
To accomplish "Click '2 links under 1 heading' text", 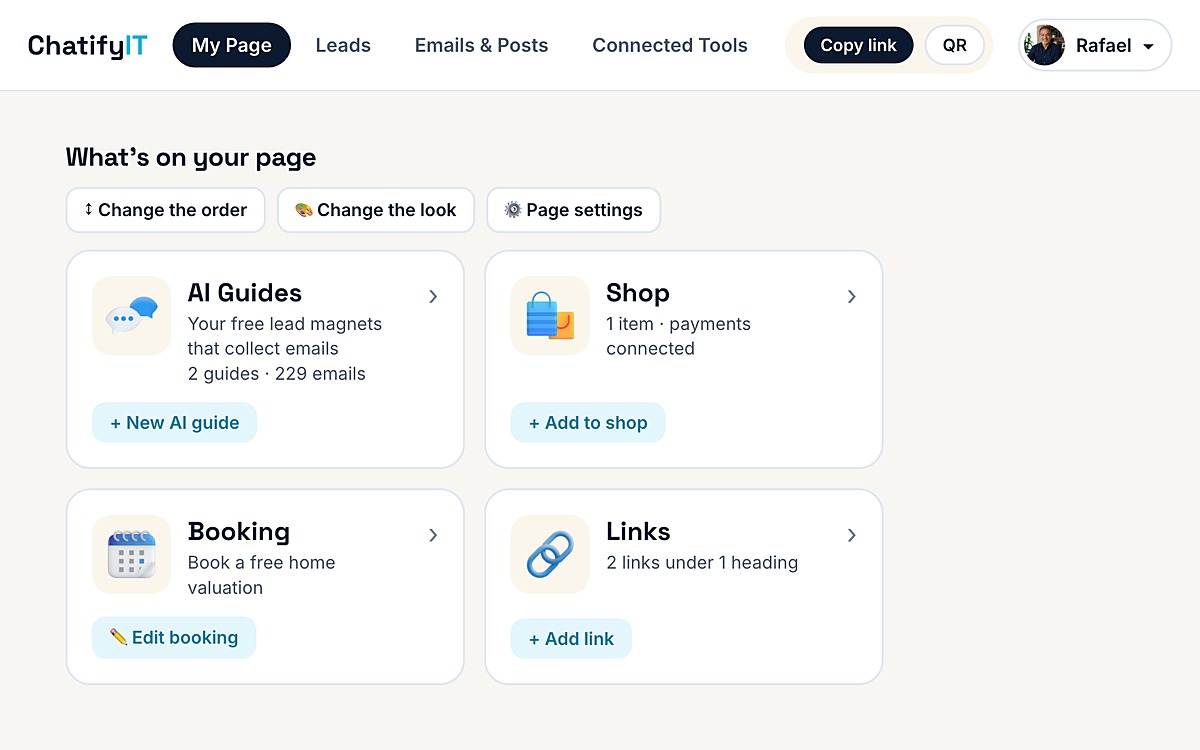I will pyautogui.click(x=702, y=563).
